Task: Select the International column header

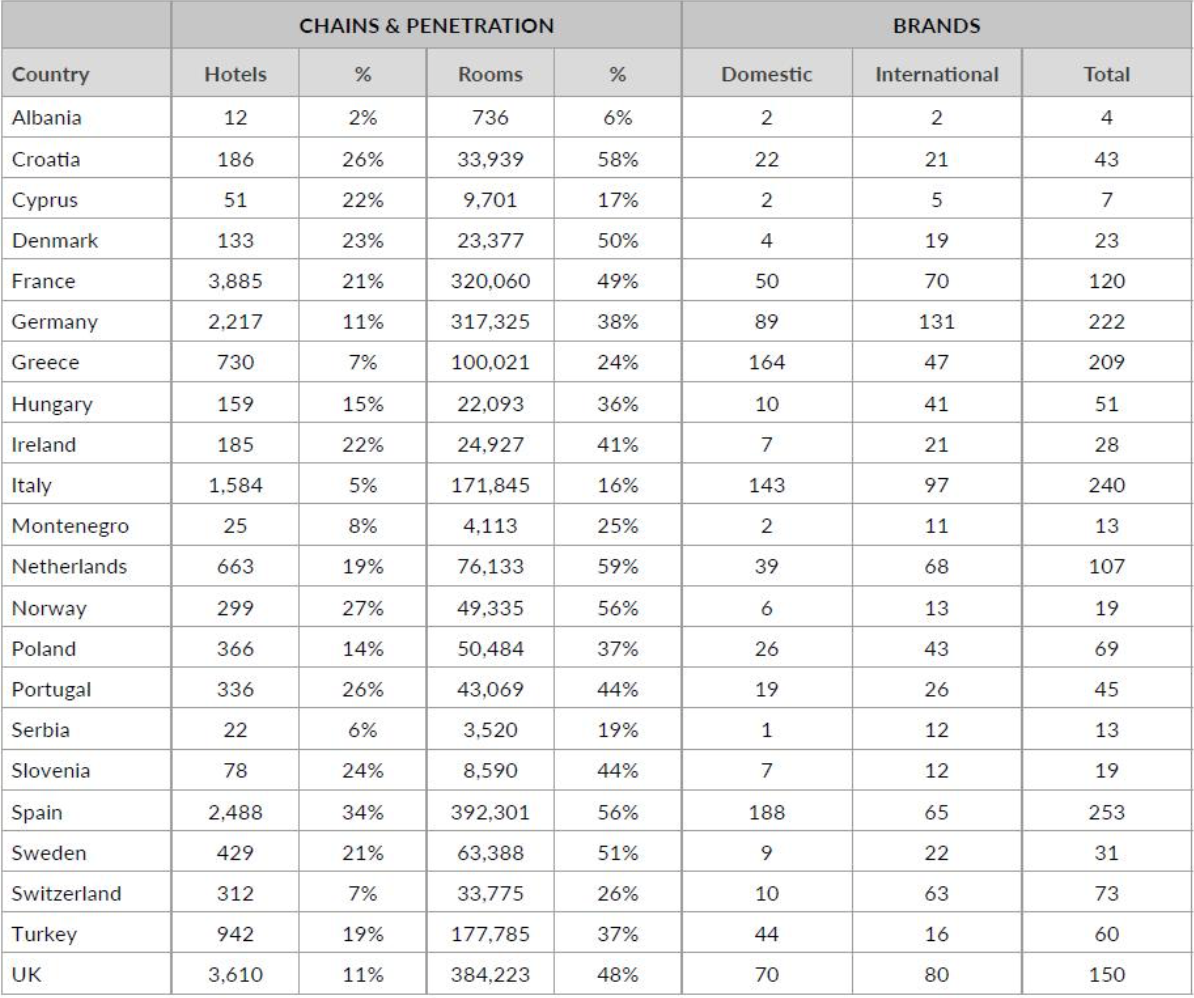Action: (x=936, y=74)
